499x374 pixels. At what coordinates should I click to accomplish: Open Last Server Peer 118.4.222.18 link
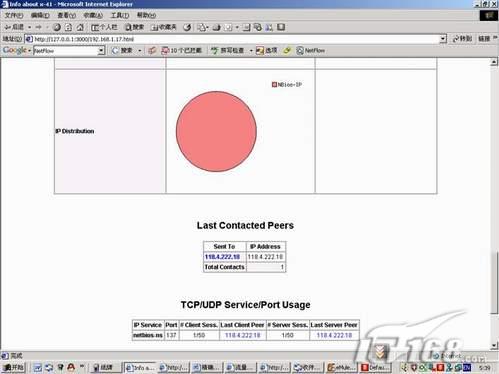tap(334, 335)
